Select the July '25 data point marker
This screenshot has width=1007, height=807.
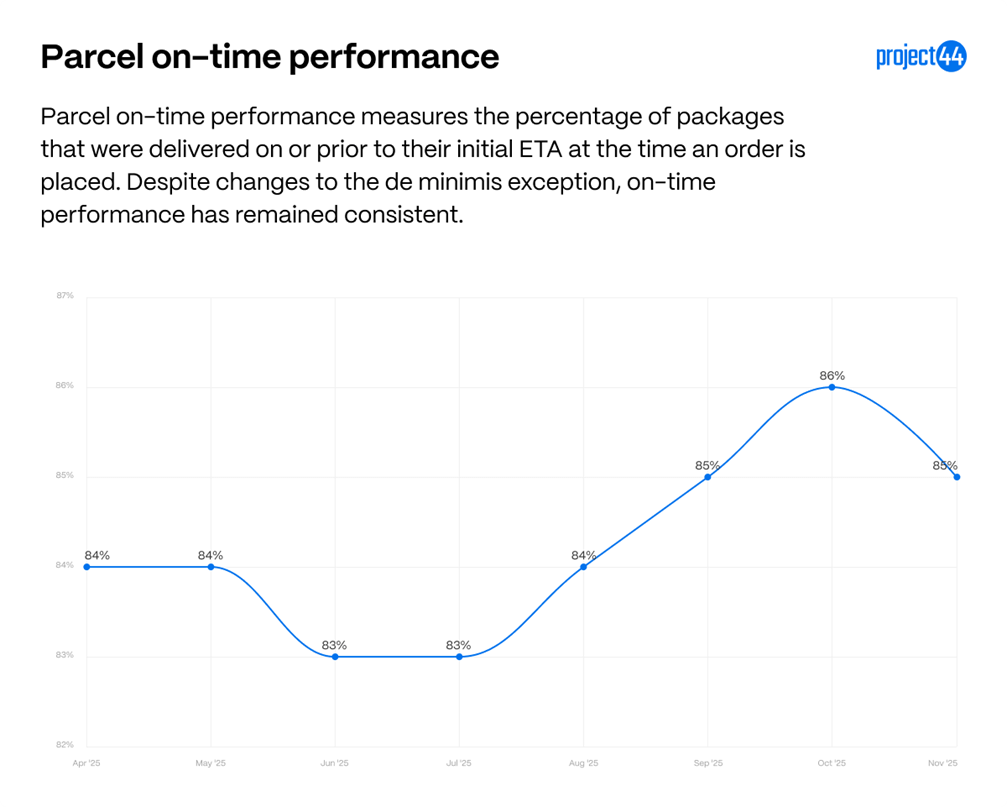pyautogui.click(x=459, y=657)
